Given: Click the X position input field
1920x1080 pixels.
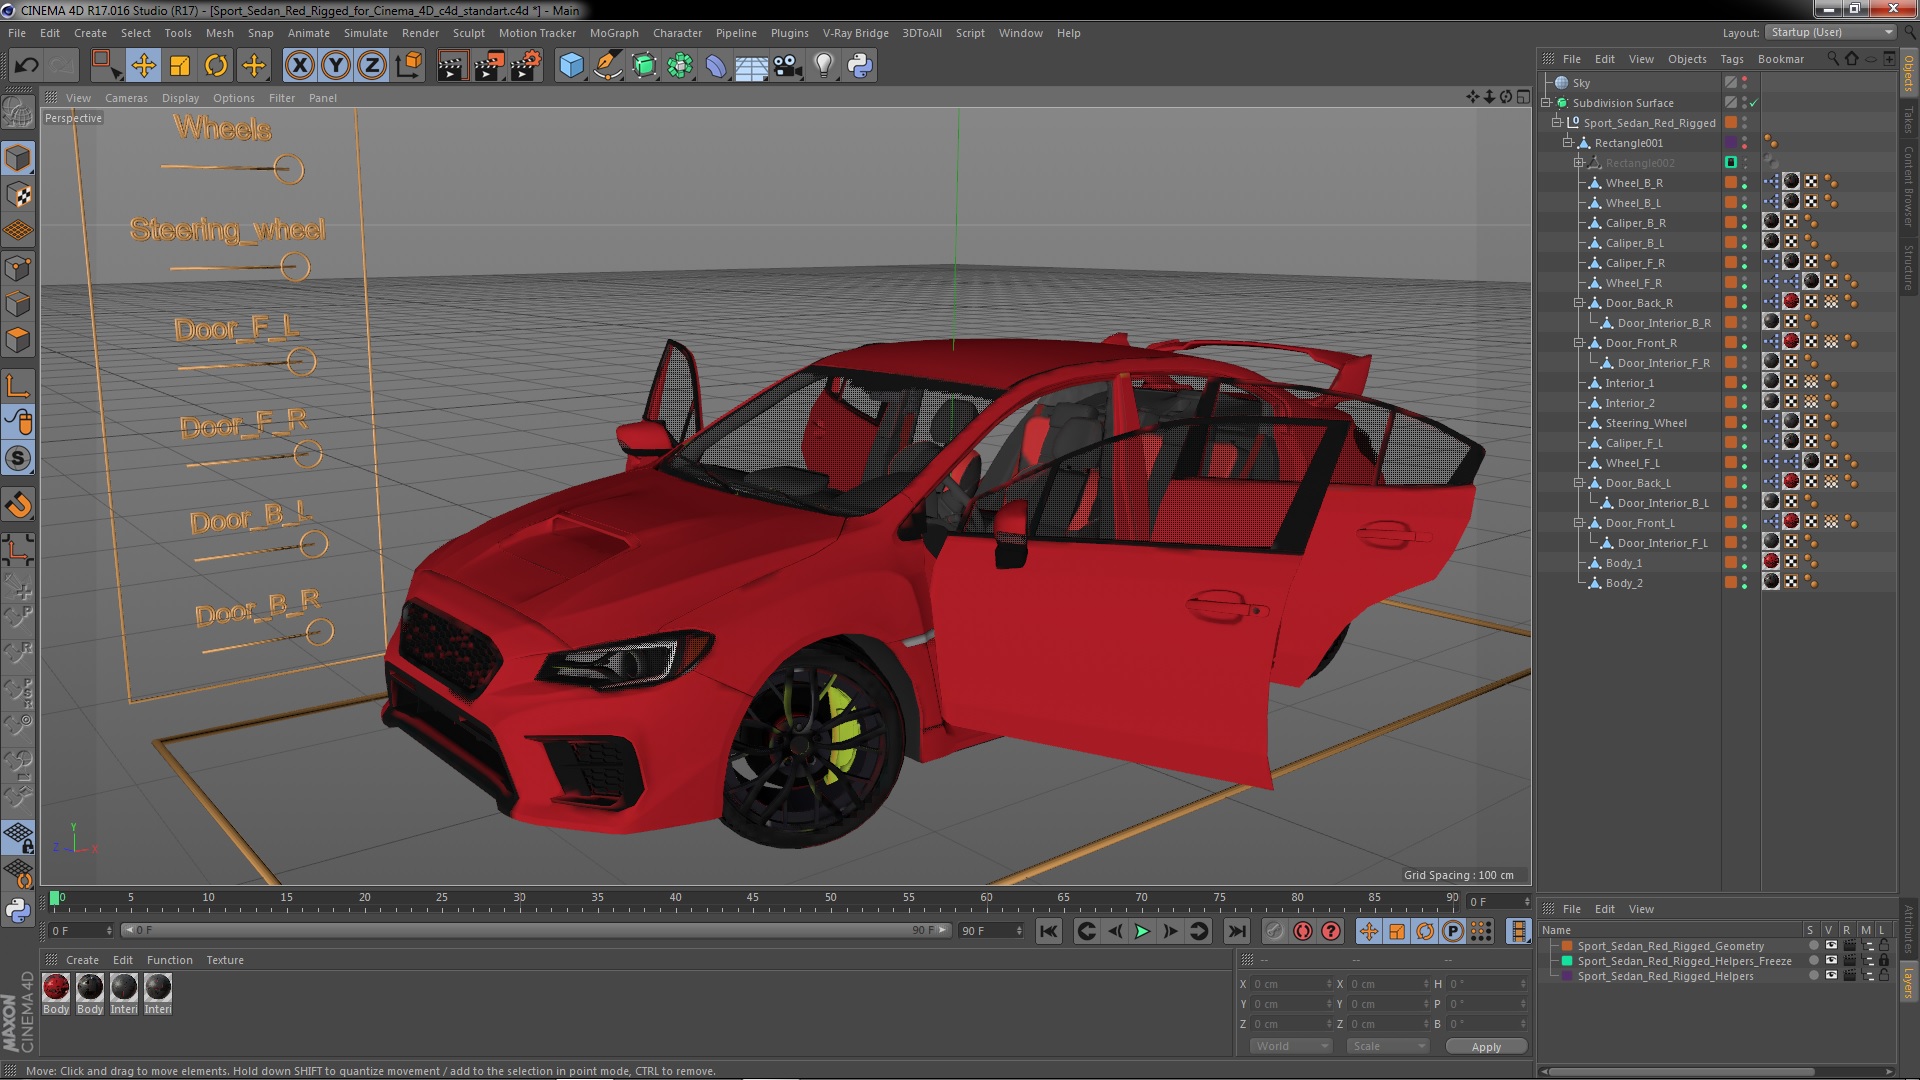Looking at the screenshot, I should (1290, 984).
